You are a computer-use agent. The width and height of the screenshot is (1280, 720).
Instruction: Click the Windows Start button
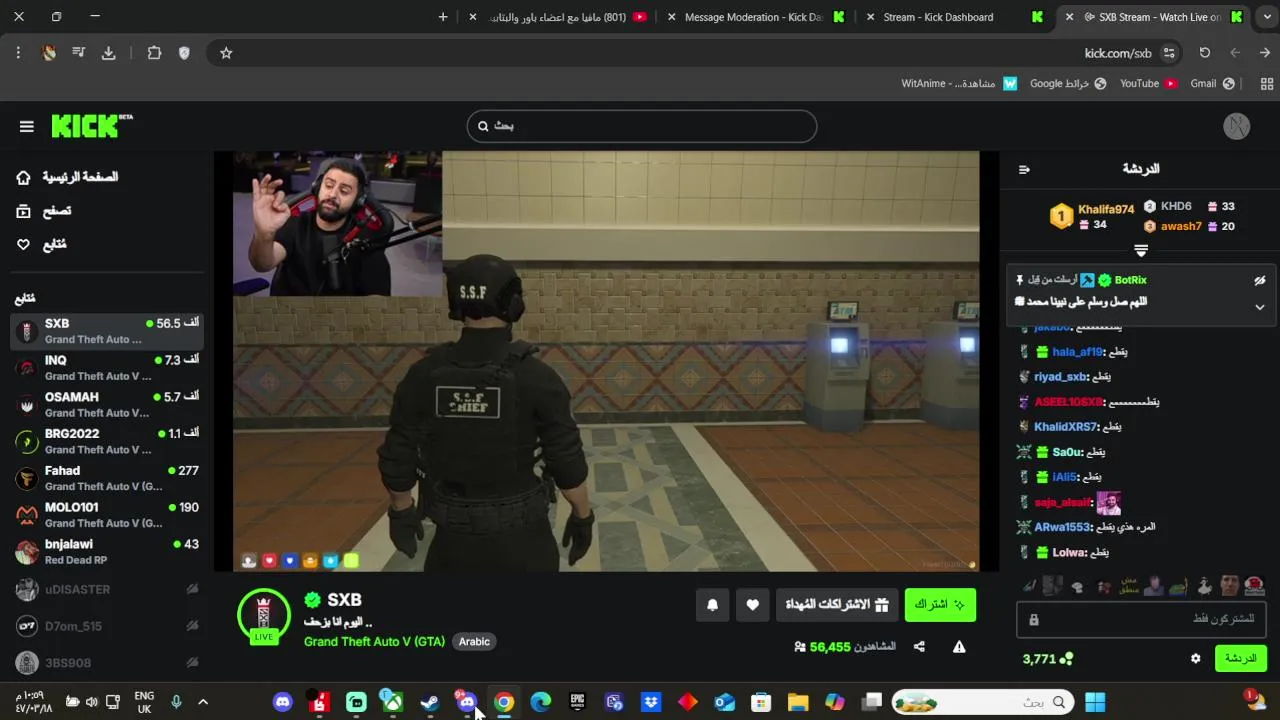pos(1095,702)
